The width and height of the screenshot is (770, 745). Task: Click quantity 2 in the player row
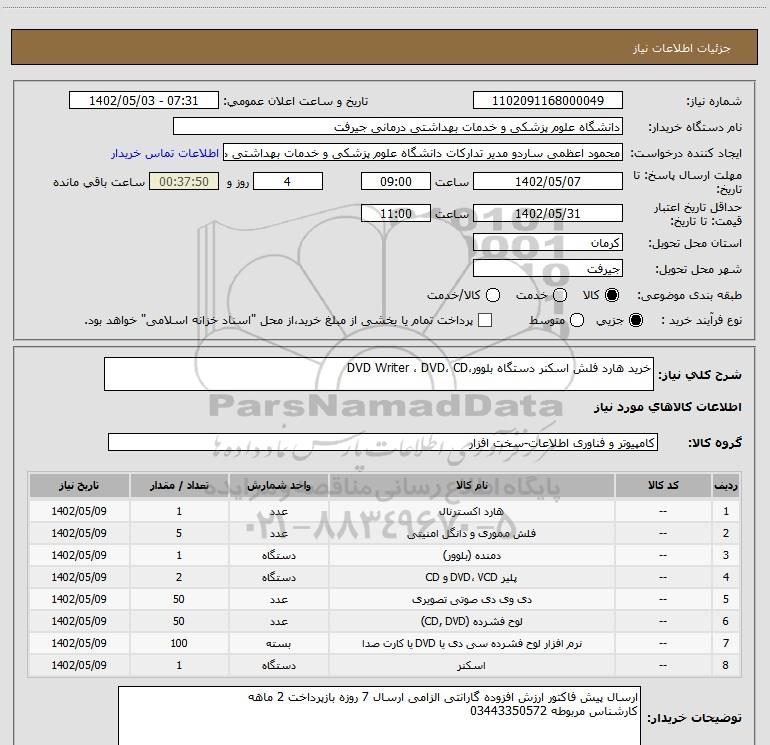click(179, 577)
